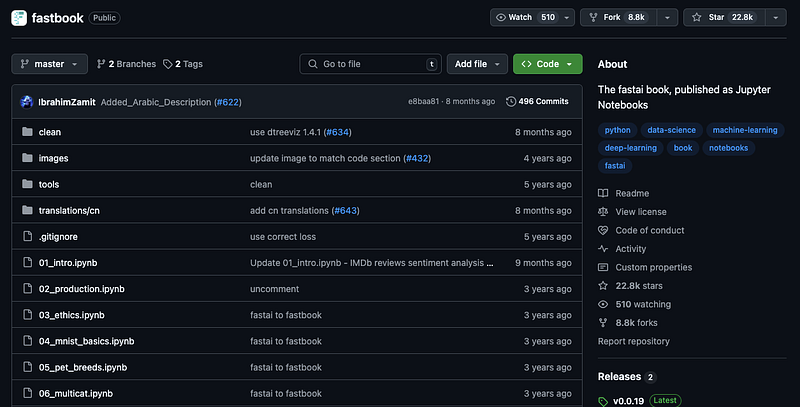This screenshot has height=407, width=800.
Task: Click the tools folder icon
Action: click(28, 184)
